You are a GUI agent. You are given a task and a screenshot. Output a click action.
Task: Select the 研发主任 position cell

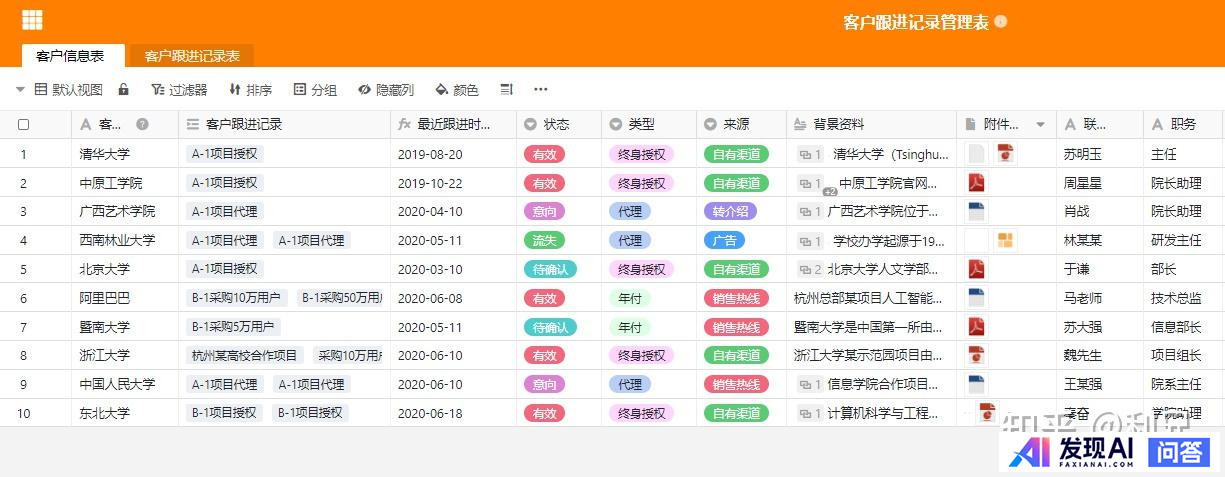tap(1184, 240)
